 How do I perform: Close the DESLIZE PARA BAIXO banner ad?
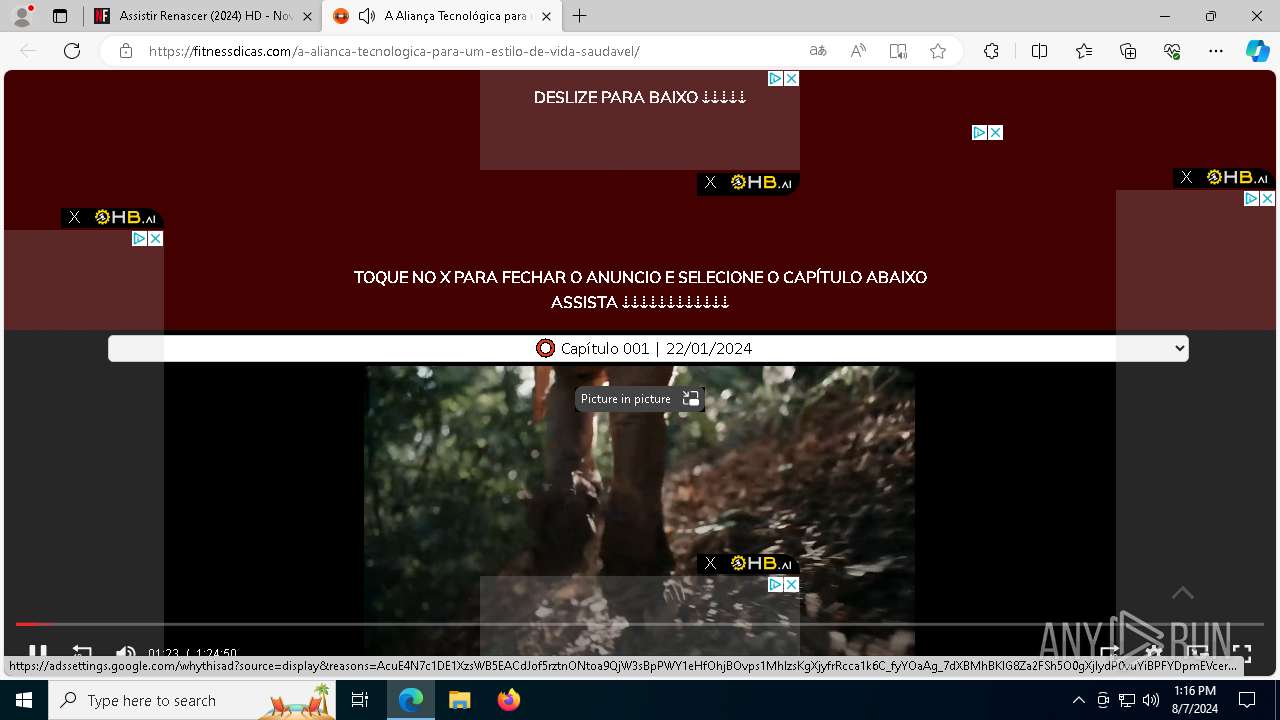point(791,78)
